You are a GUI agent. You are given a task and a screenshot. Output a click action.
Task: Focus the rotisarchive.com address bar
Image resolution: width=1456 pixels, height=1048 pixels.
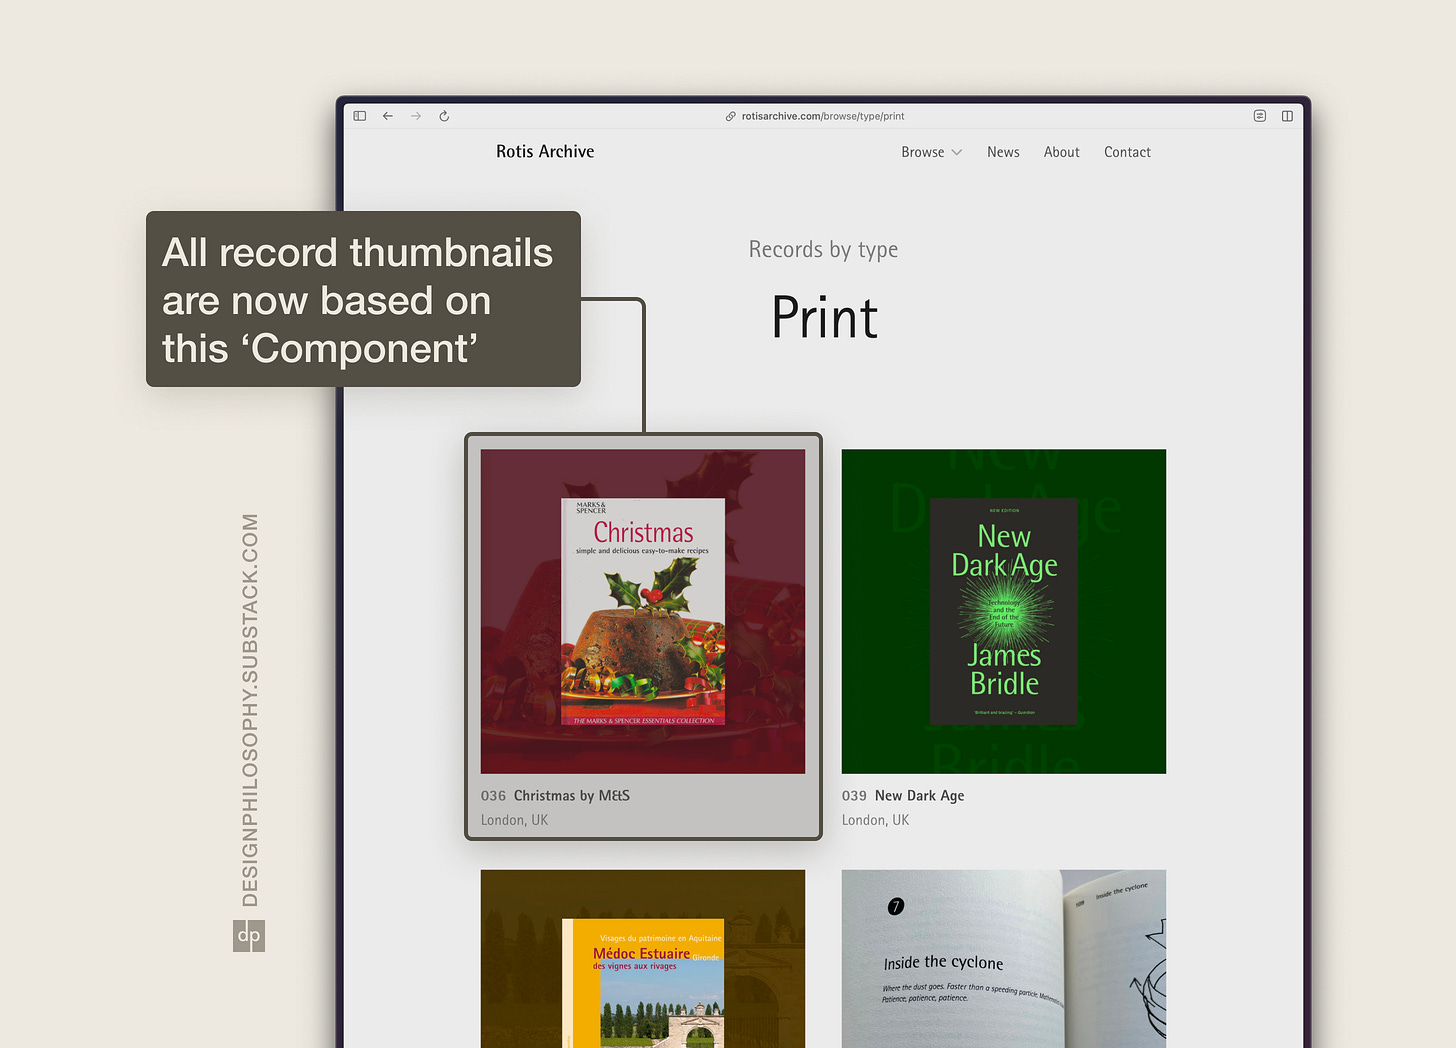pyautogui.click(x=823, y=116)
